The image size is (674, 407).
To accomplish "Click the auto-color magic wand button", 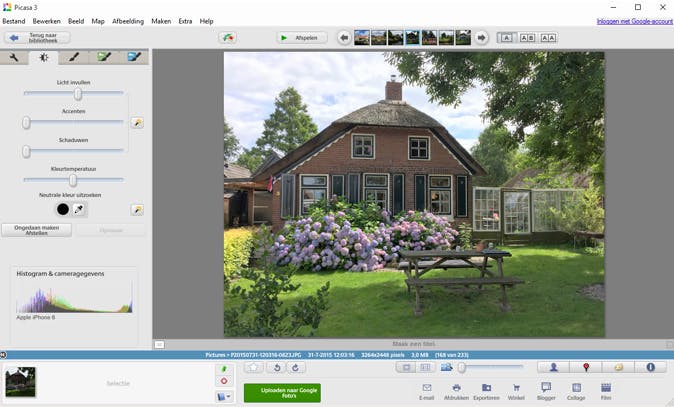I will 137,210.
